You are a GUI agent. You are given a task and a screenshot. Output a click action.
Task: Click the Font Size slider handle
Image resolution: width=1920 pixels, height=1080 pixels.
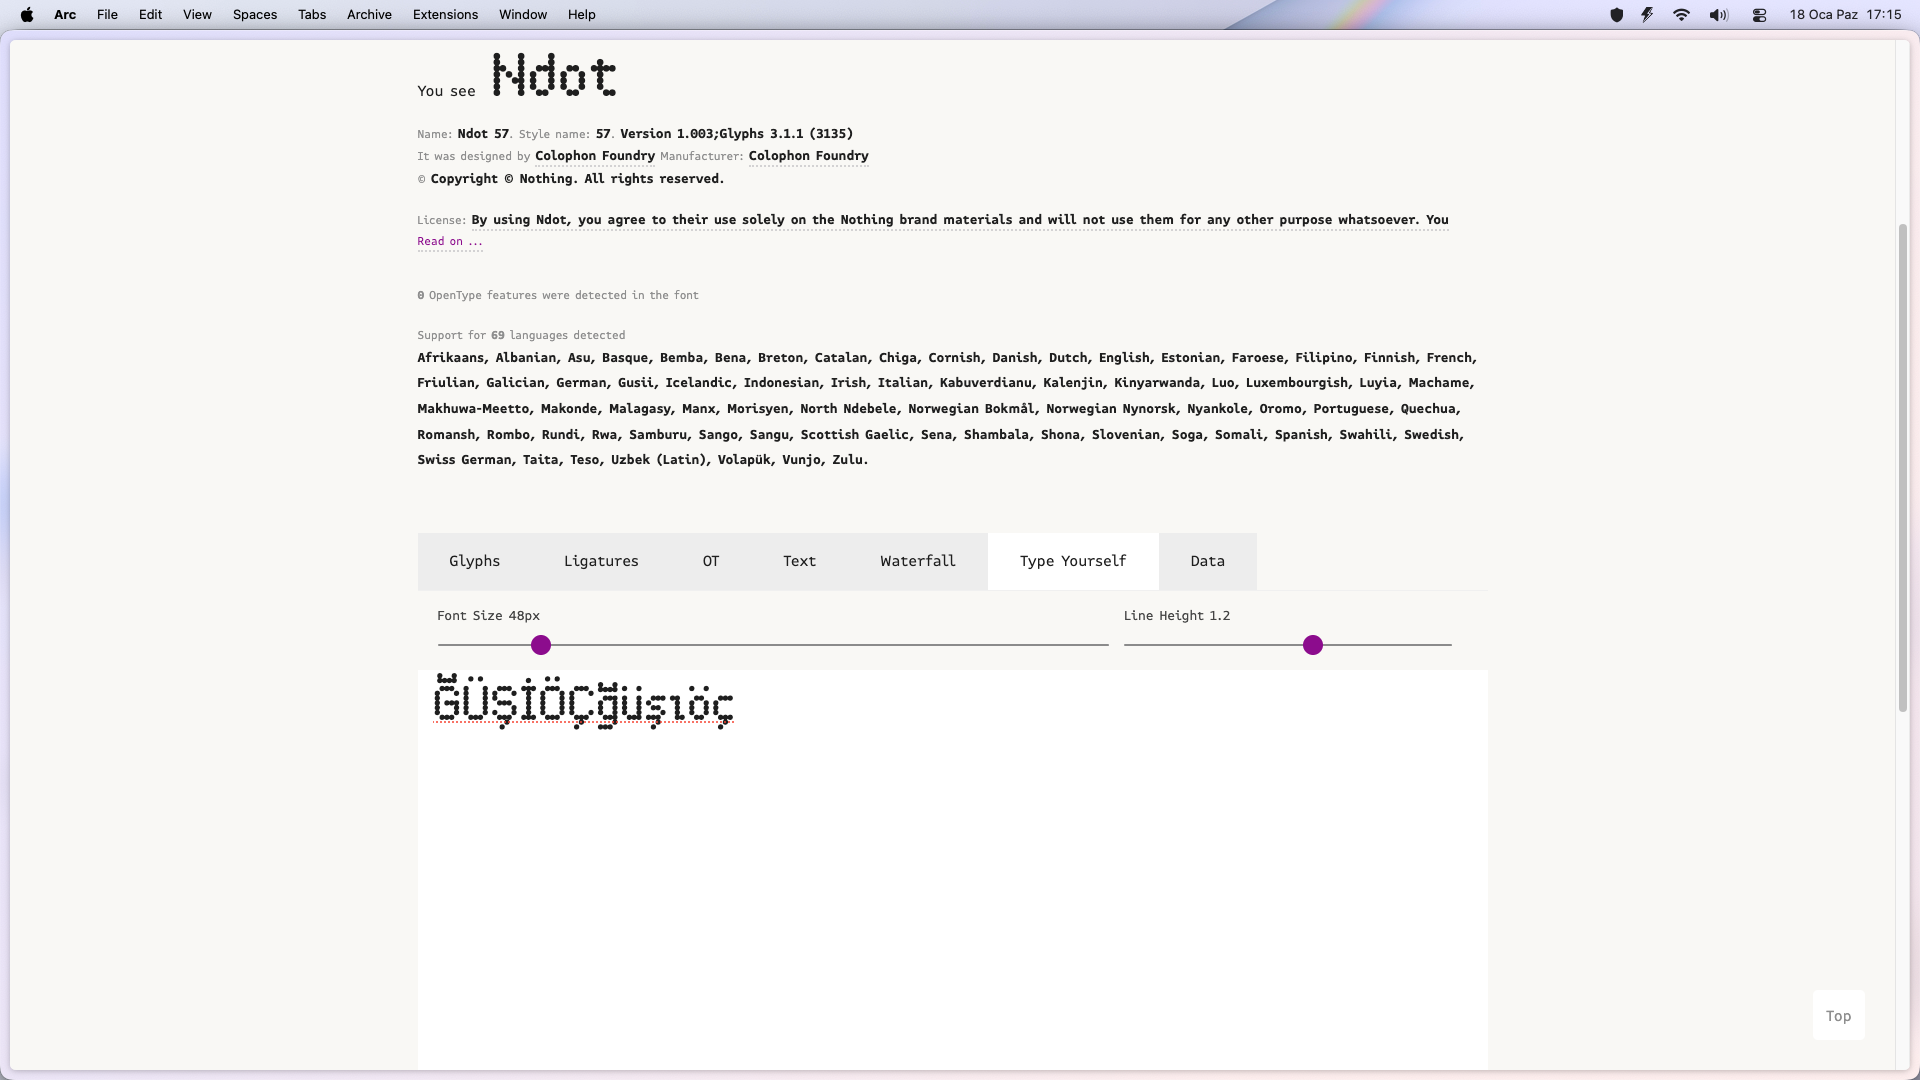541,646
